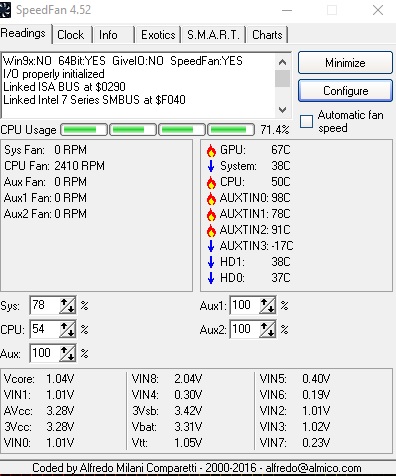
Task: Click the AVcc 3.28V voltage reading
Action: [x=39, y=411]
